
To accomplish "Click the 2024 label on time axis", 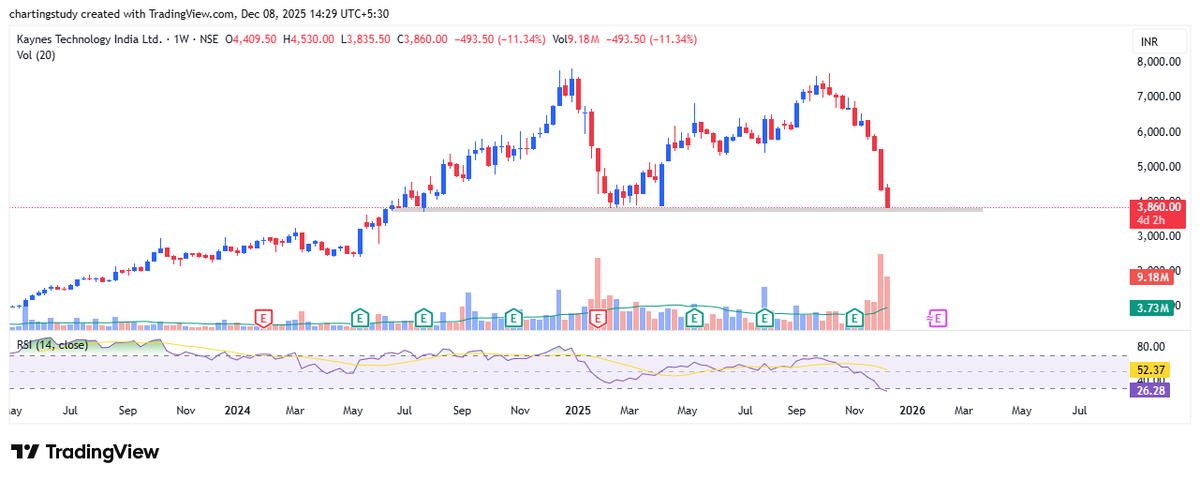I will click(237, 411).
